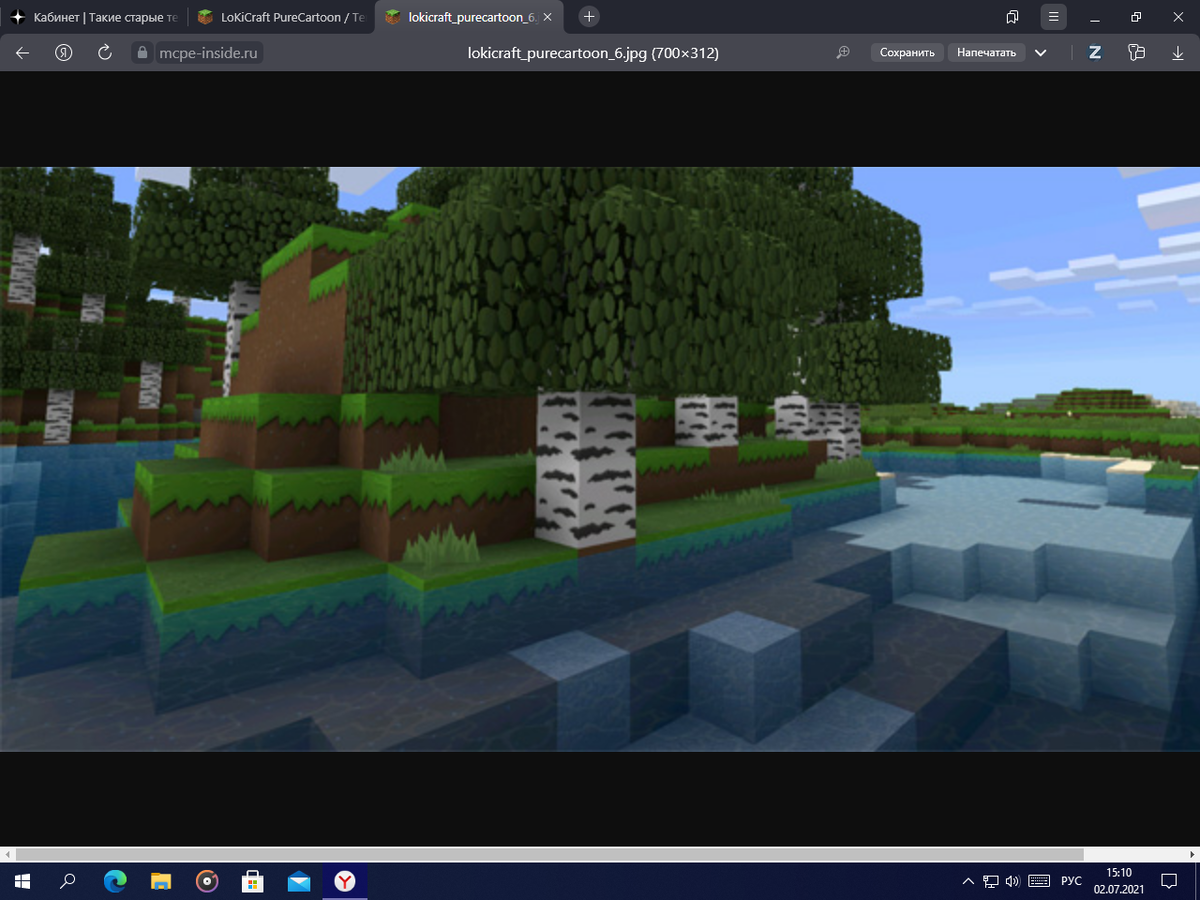Click the padlock site security icon
The height and width of the screenshot is (900, 1200).
pyautogui.click(x=141, y=53)
